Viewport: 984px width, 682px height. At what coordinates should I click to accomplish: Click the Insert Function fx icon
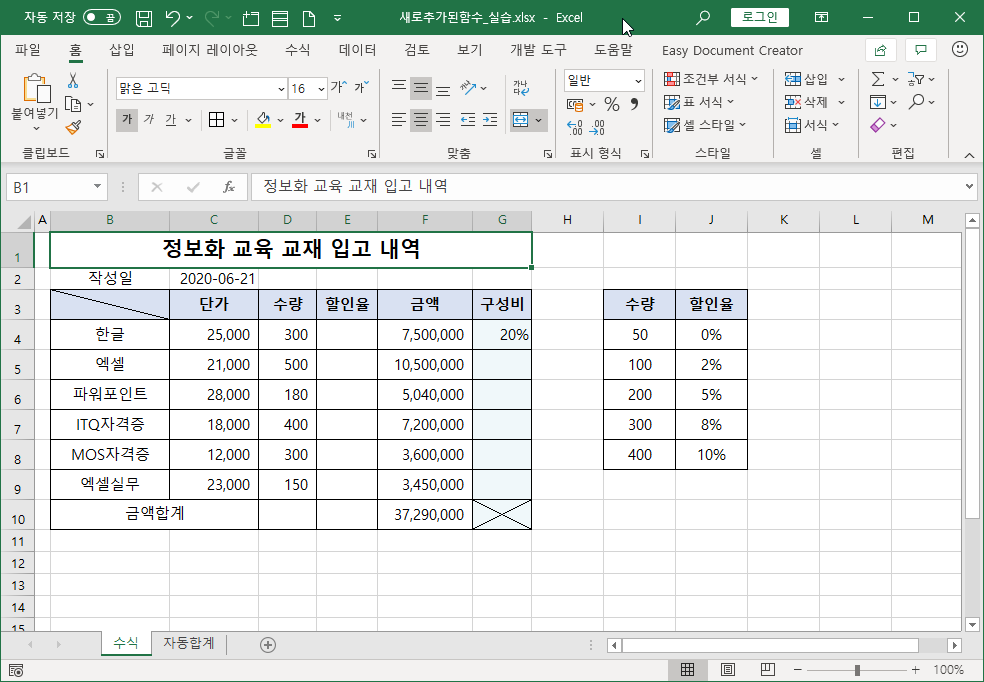(229, 187)
